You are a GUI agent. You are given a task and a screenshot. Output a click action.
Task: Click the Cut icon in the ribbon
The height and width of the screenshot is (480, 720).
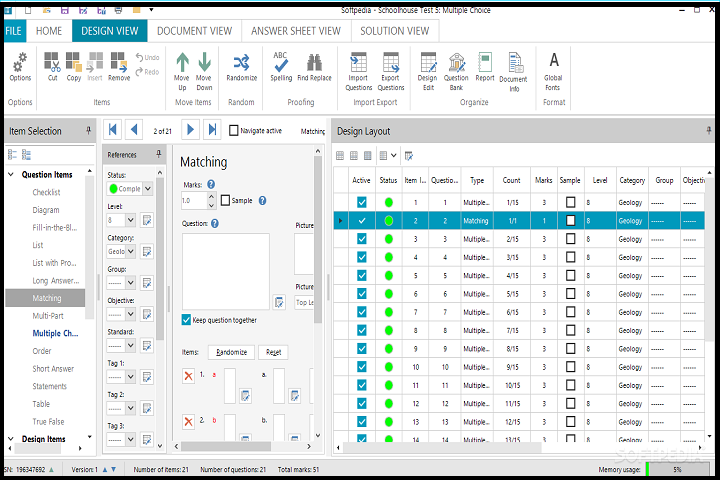(x=52, y=64)
